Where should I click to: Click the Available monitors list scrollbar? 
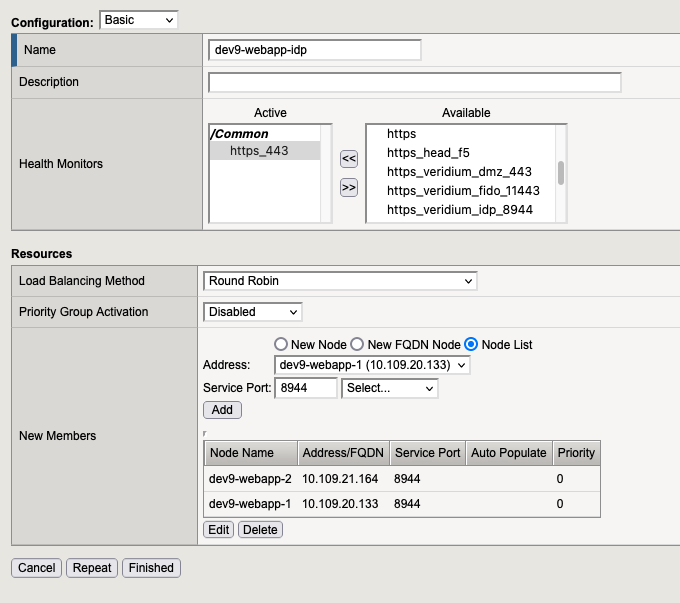(561, 172)
